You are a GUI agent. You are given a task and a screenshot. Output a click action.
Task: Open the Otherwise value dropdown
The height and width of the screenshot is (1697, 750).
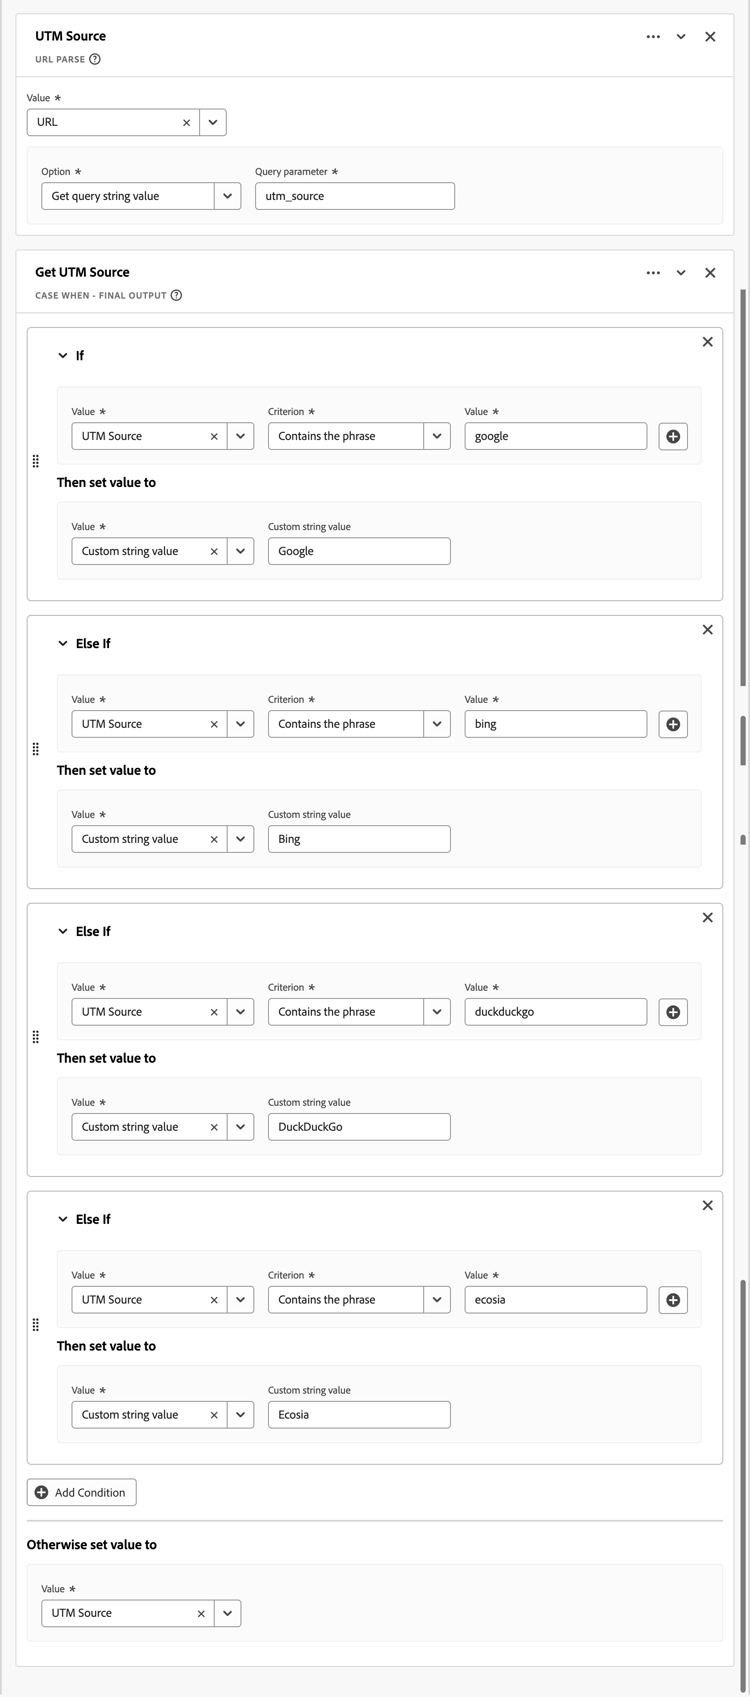[227, 1613]
